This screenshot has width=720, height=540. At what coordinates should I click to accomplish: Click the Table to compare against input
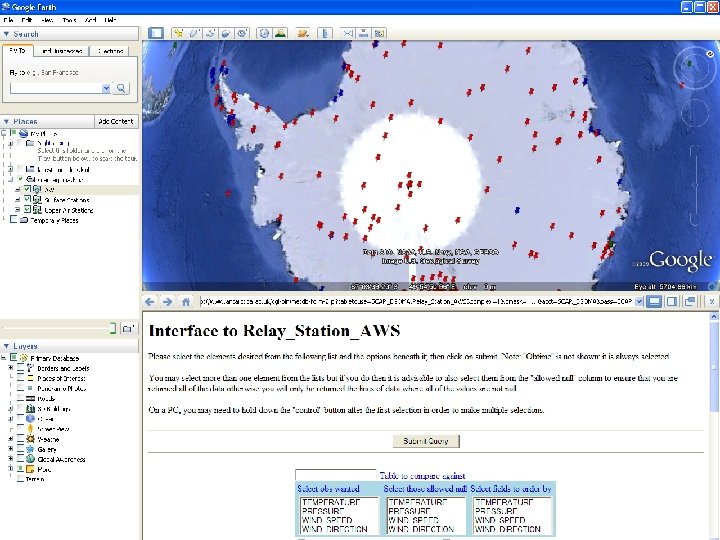point(336,475)
